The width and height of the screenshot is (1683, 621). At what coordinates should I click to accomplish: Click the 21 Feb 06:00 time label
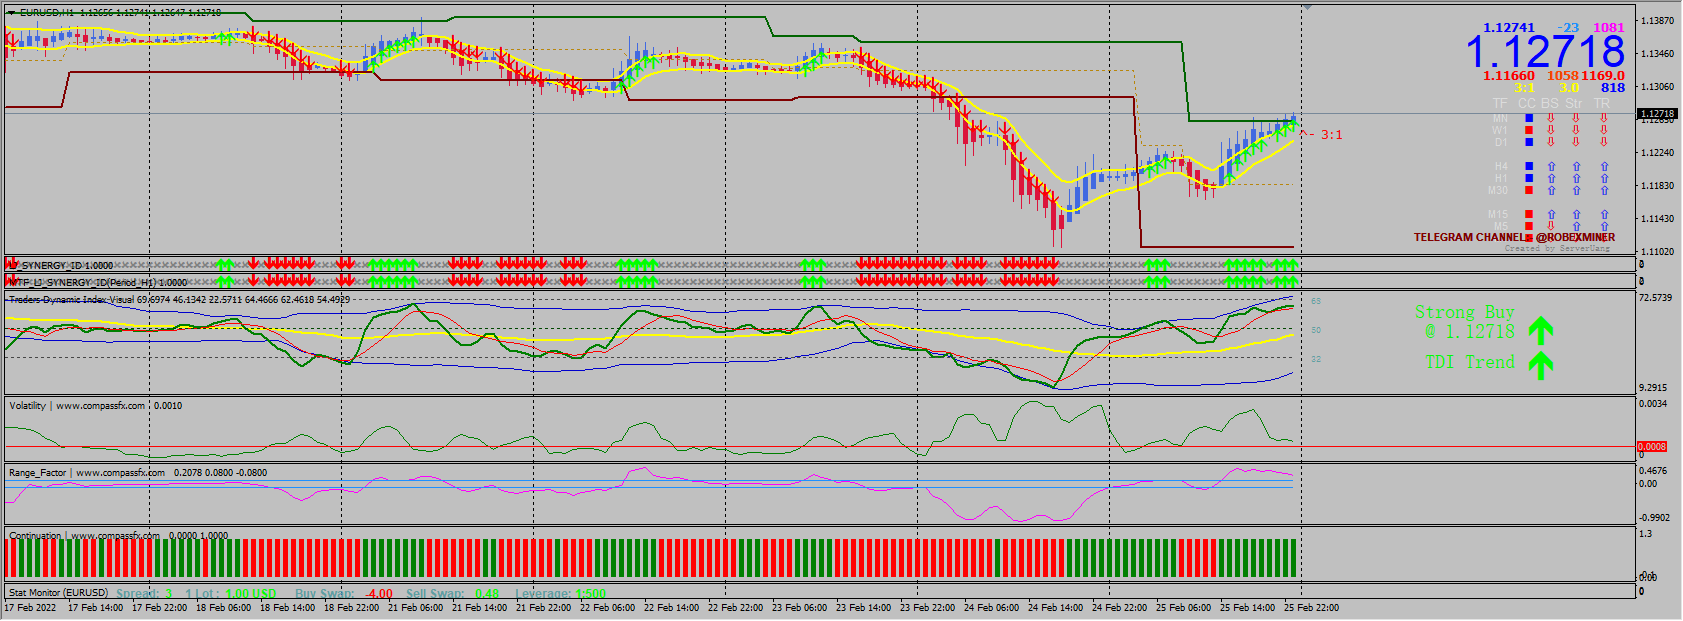coord(415,608)
